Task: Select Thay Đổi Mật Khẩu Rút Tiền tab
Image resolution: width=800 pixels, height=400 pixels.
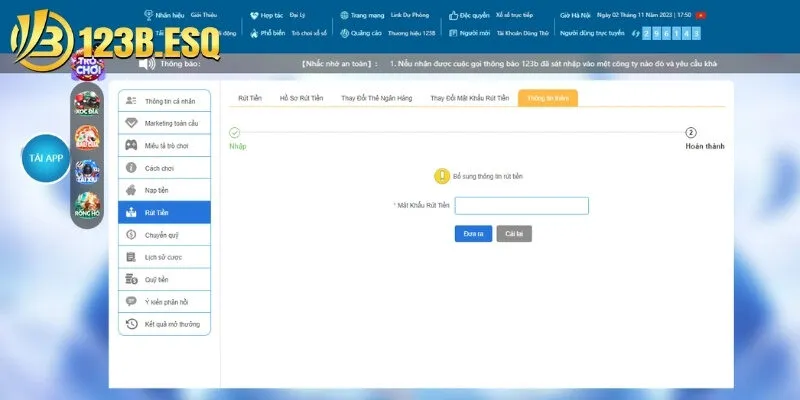Action: point(469,98)
